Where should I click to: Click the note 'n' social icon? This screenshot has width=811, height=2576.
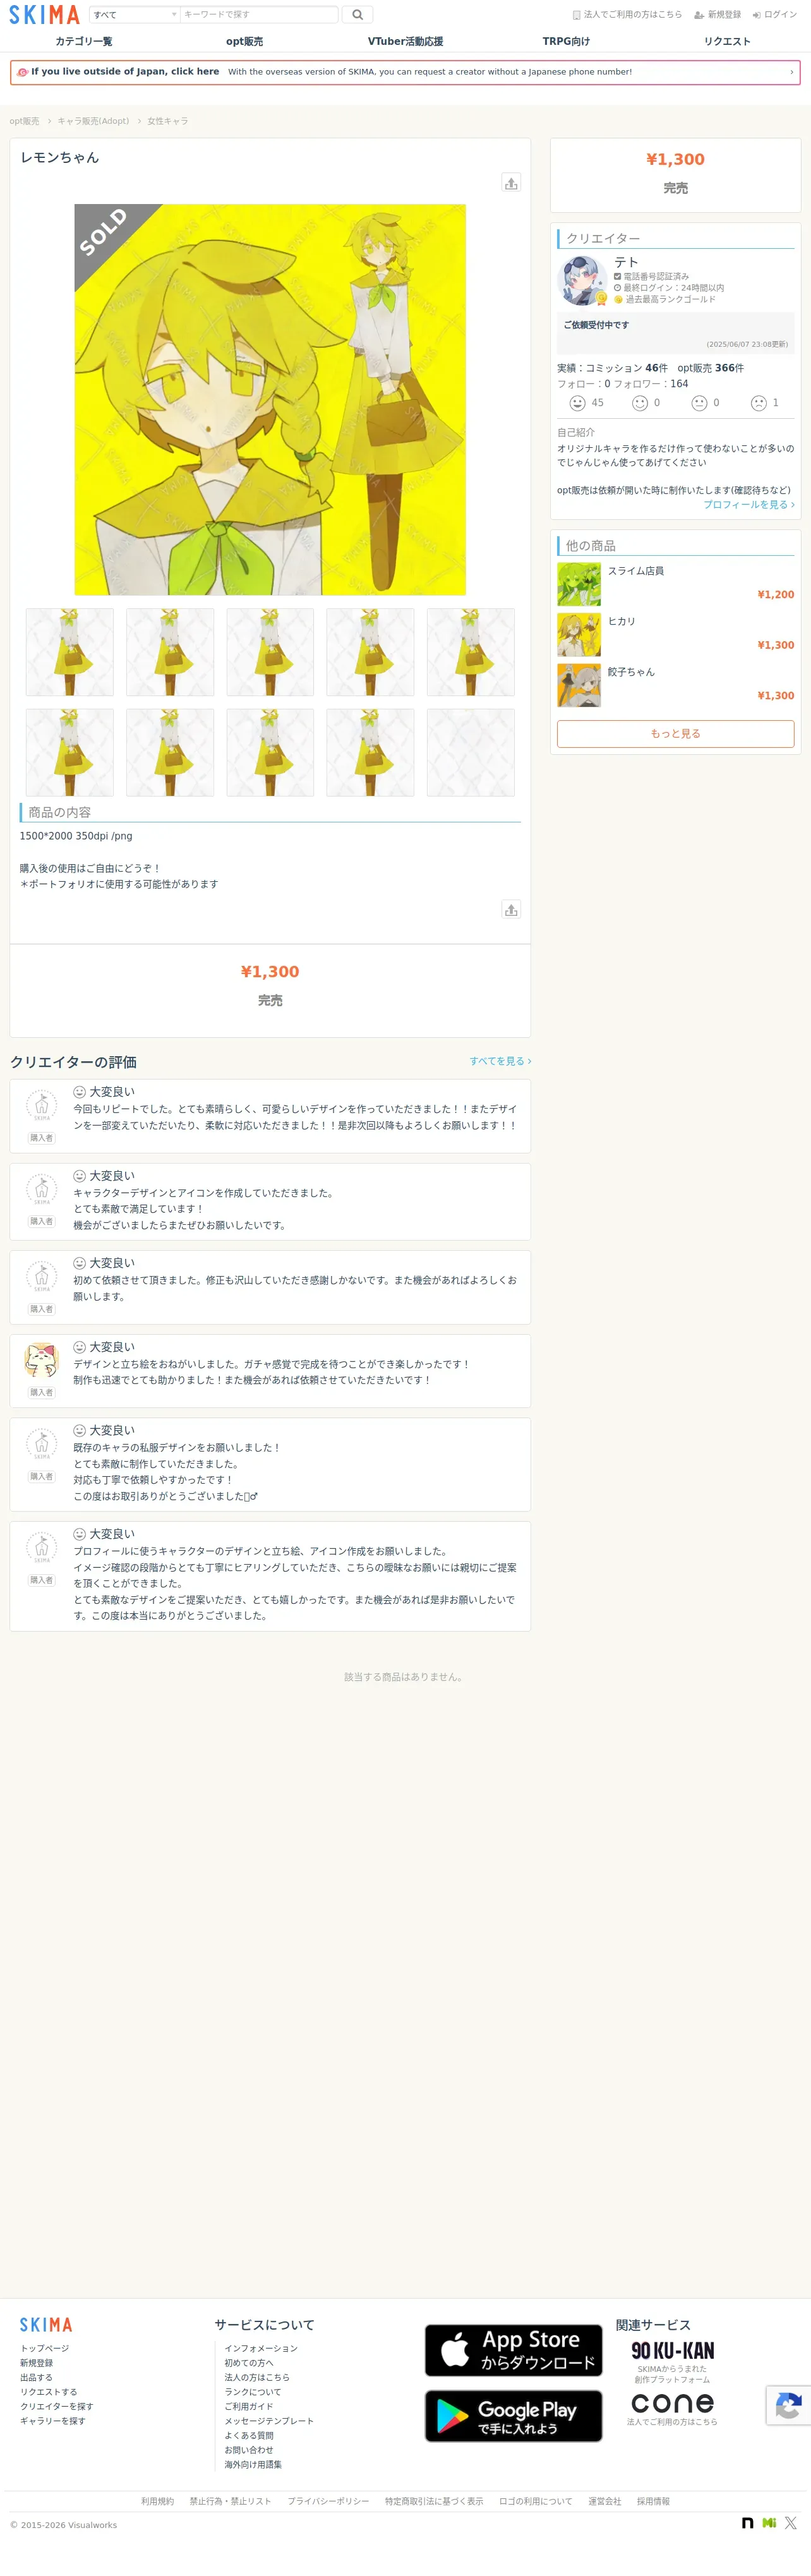pyautogui.click(x=747, y=2523)
